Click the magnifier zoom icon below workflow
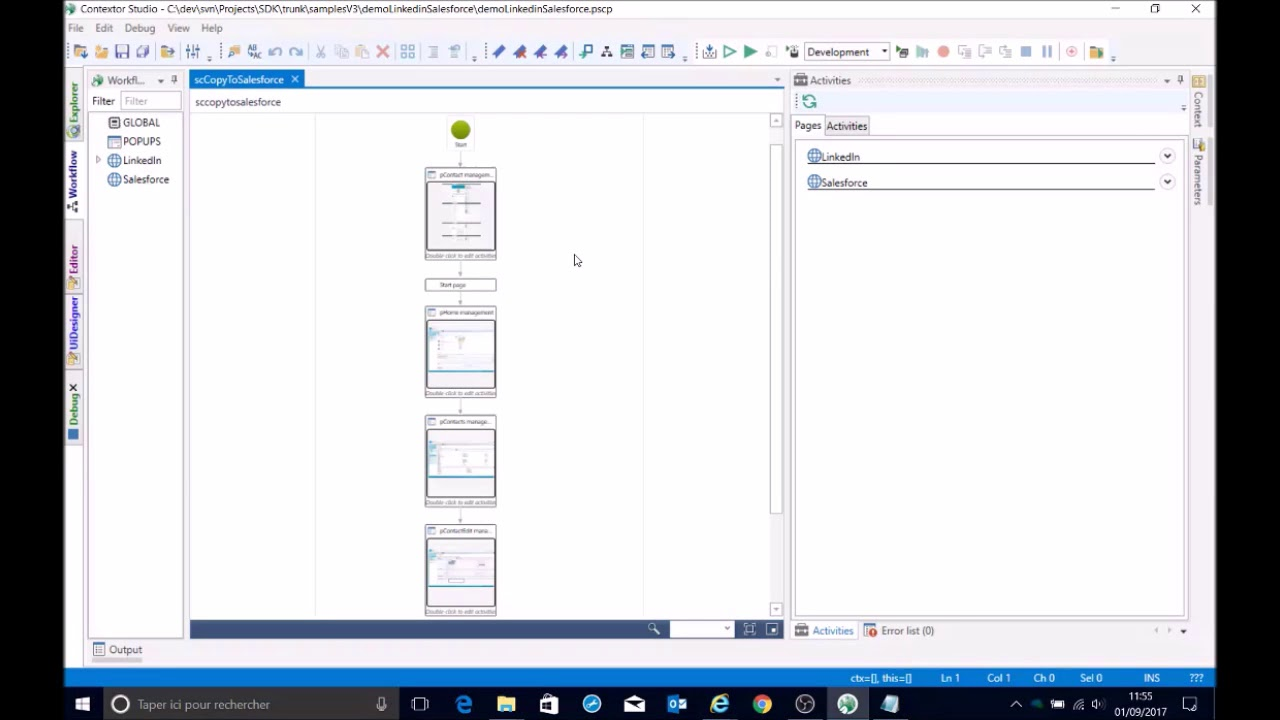The image size is (1280, 720). (654, 629)
